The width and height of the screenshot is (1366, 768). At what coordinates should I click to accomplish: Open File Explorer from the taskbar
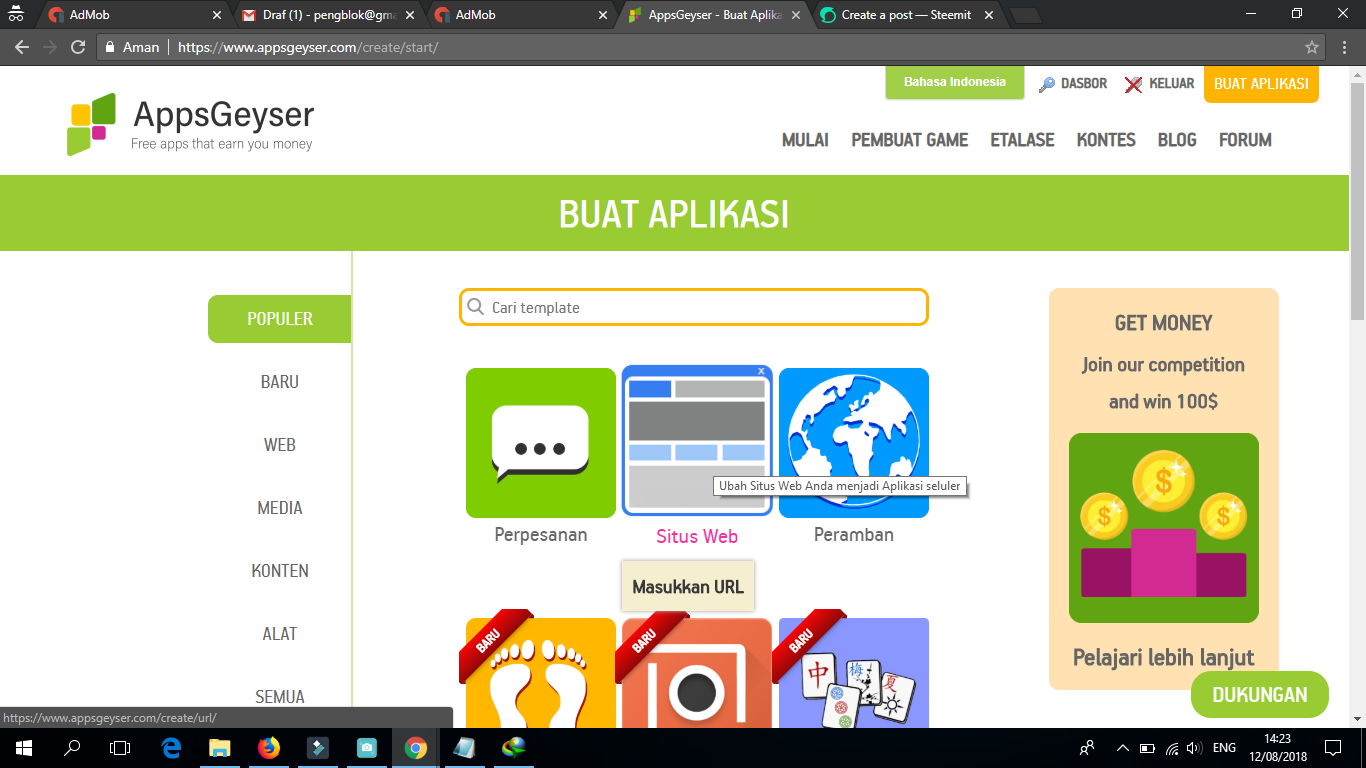220,747
